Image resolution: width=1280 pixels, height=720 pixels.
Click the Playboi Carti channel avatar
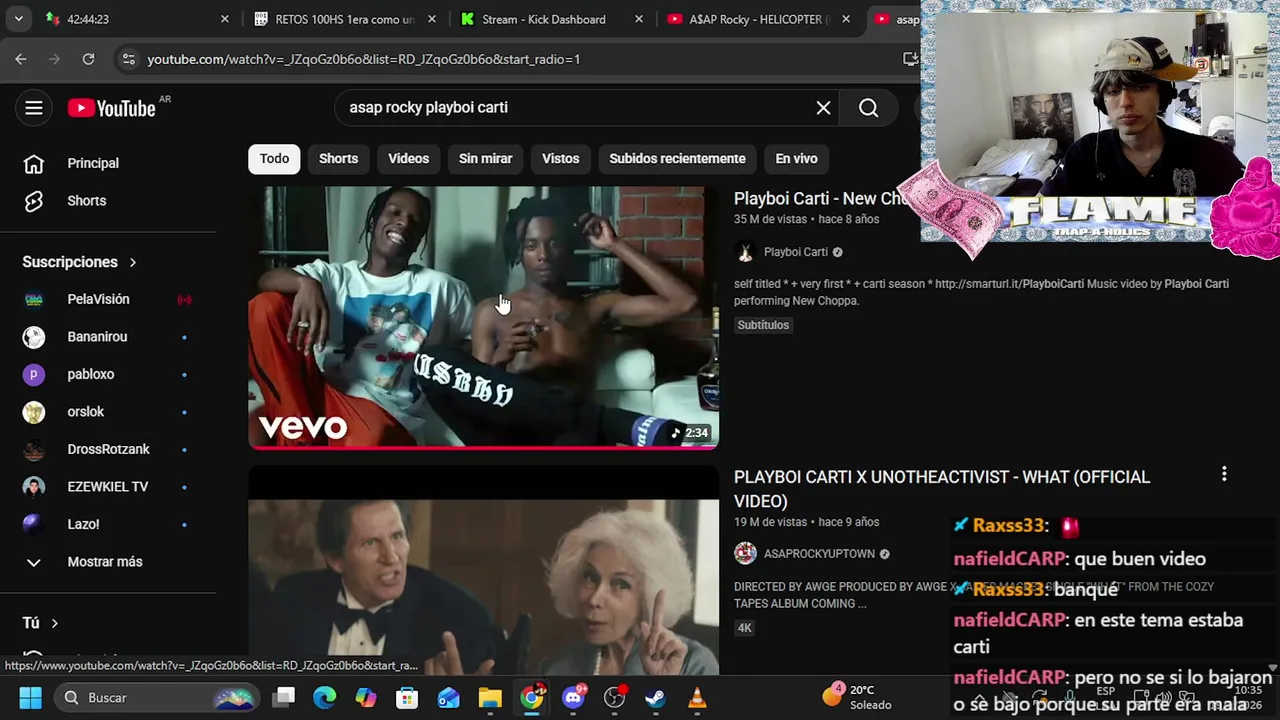pyautogui.click(x=745, y=252)
